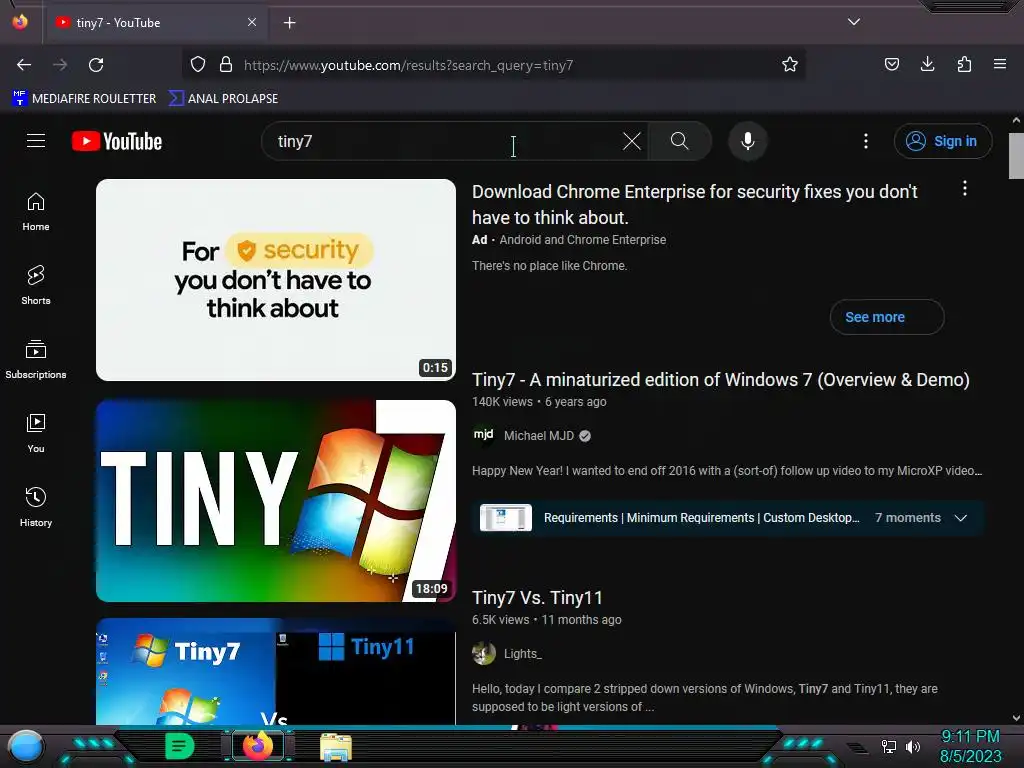Image resolution: width=1024 pixels, height=768 pixels.
Task: Expand the 7 moments chapters chevron
Action: pos(961,518)
